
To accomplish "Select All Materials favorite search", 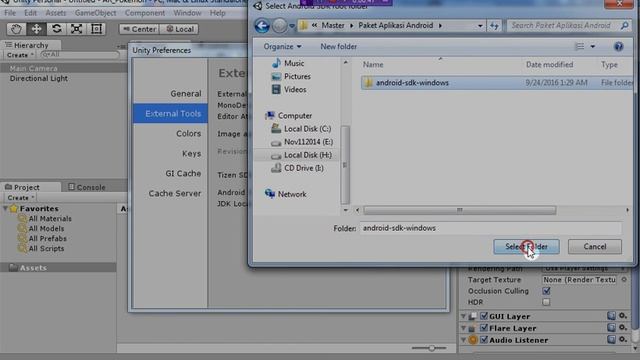I will pyautogui.click(x=50, y=219).
